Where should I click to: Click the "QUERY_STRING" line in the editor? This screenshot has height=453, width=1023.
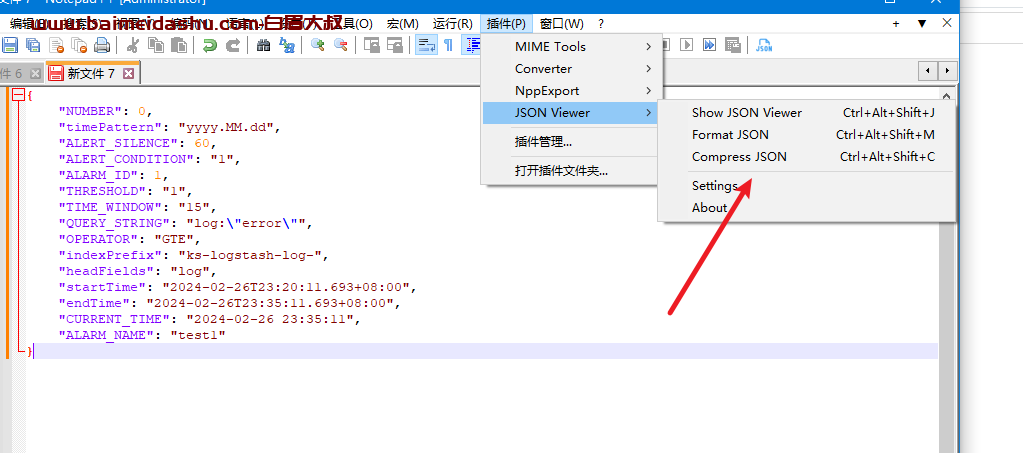[186, 223]
